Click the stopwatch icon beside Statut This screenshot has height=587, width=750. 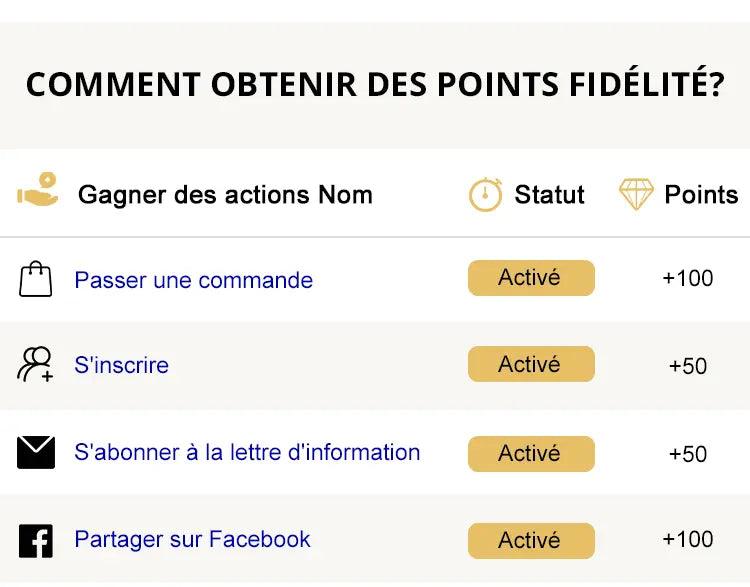pyautogui.click(x=485, y=194)
